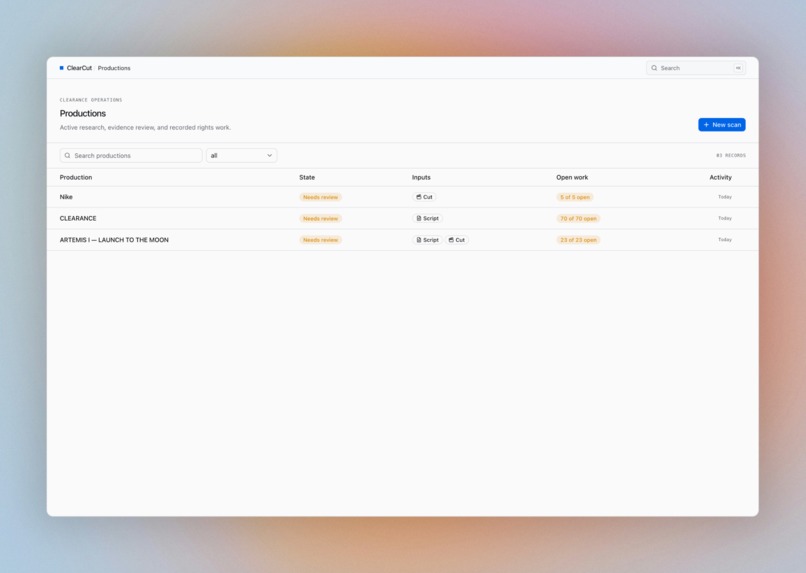This screenshot has width=806, height=573.
Task: Click the Inputs column header
Action: (x=421, y=177)
